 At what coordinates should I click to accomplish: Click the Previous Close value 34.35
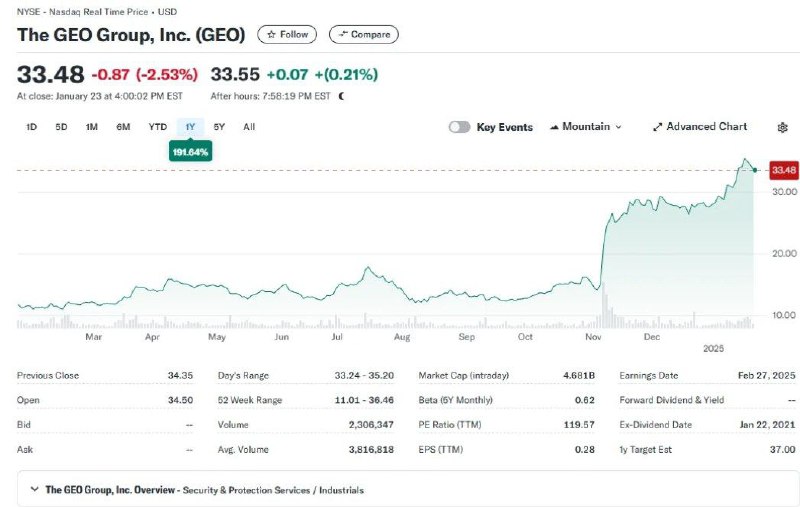(x=180, y=375)
